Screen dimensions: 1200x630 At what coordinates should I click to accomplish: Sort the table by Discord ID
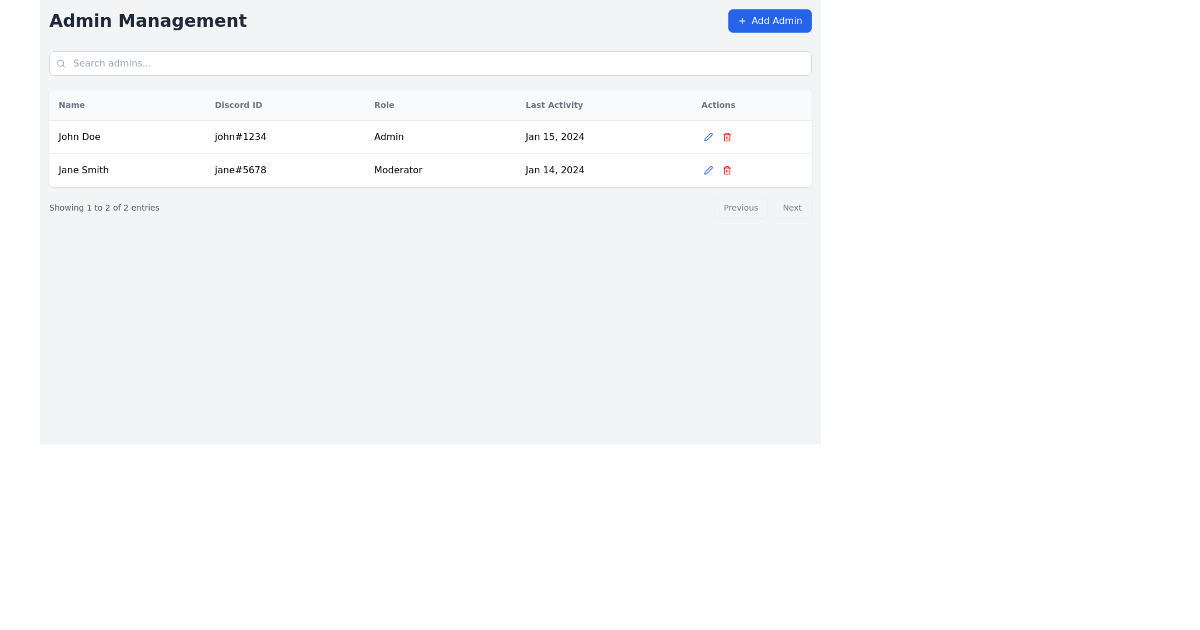click(x=238, y=105)
